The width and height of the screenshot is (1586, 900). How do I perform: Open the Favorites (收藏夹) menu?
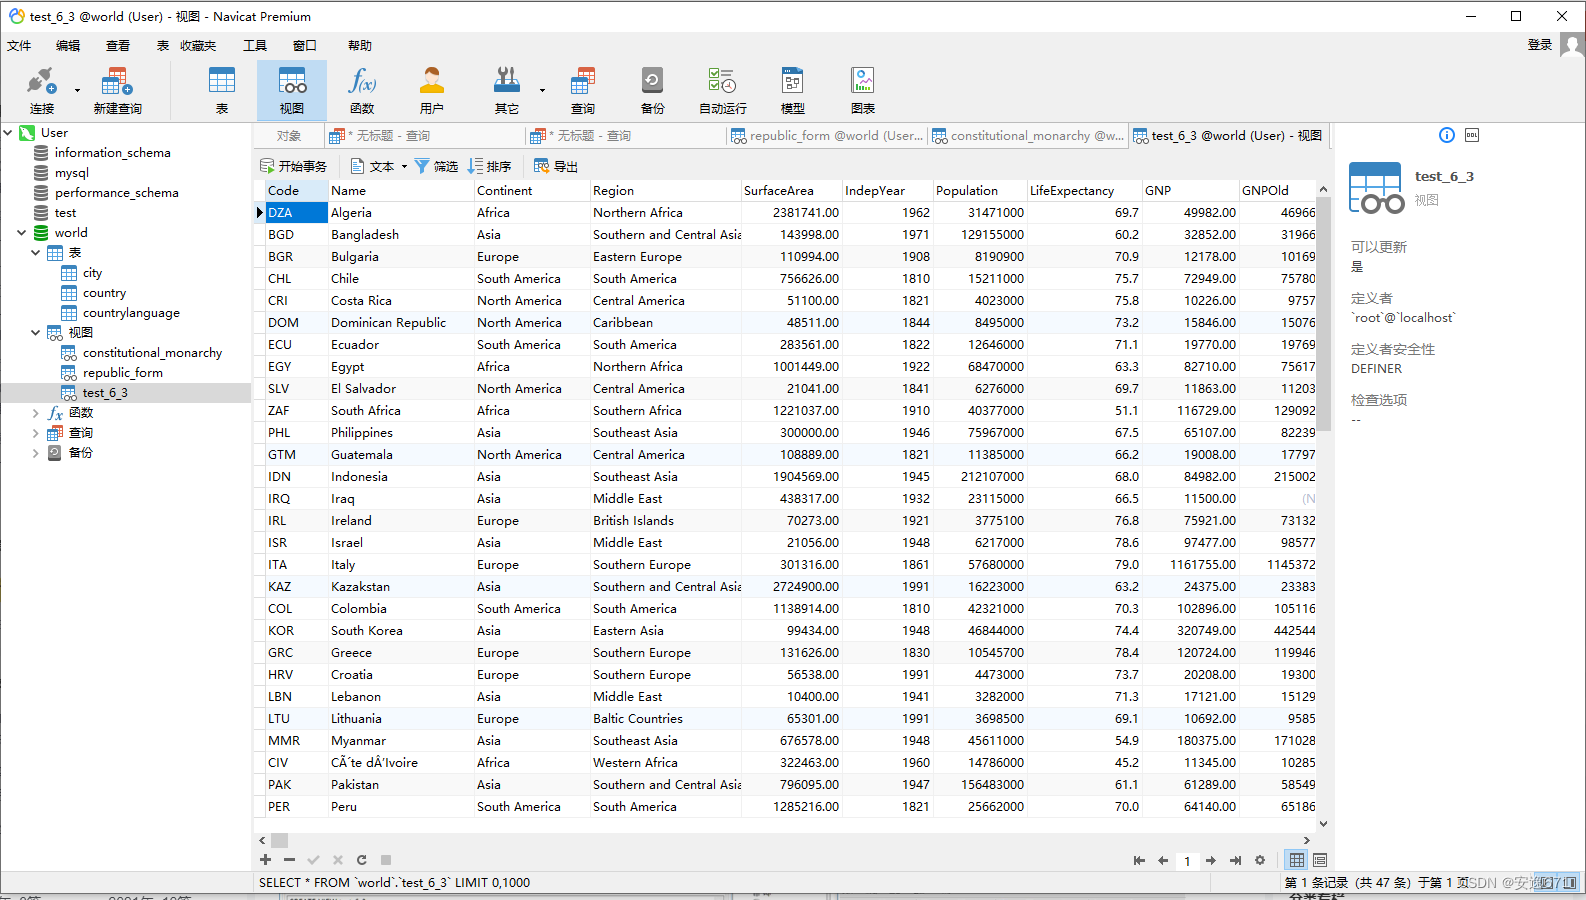[198, 46]
